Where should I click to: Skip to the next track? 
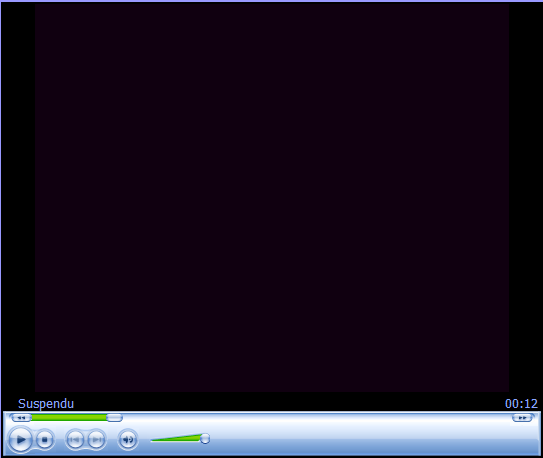coord(97,440)
